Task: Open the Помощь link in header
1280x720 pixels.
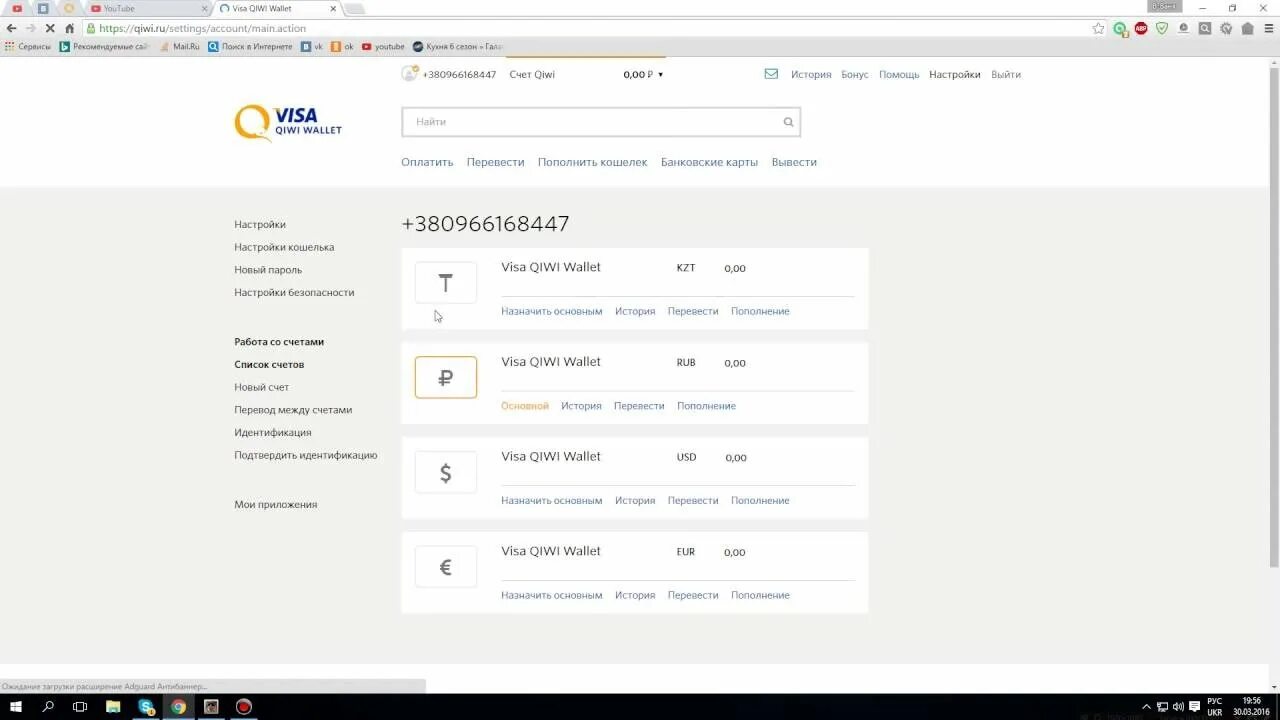Action: coord(899,75)
